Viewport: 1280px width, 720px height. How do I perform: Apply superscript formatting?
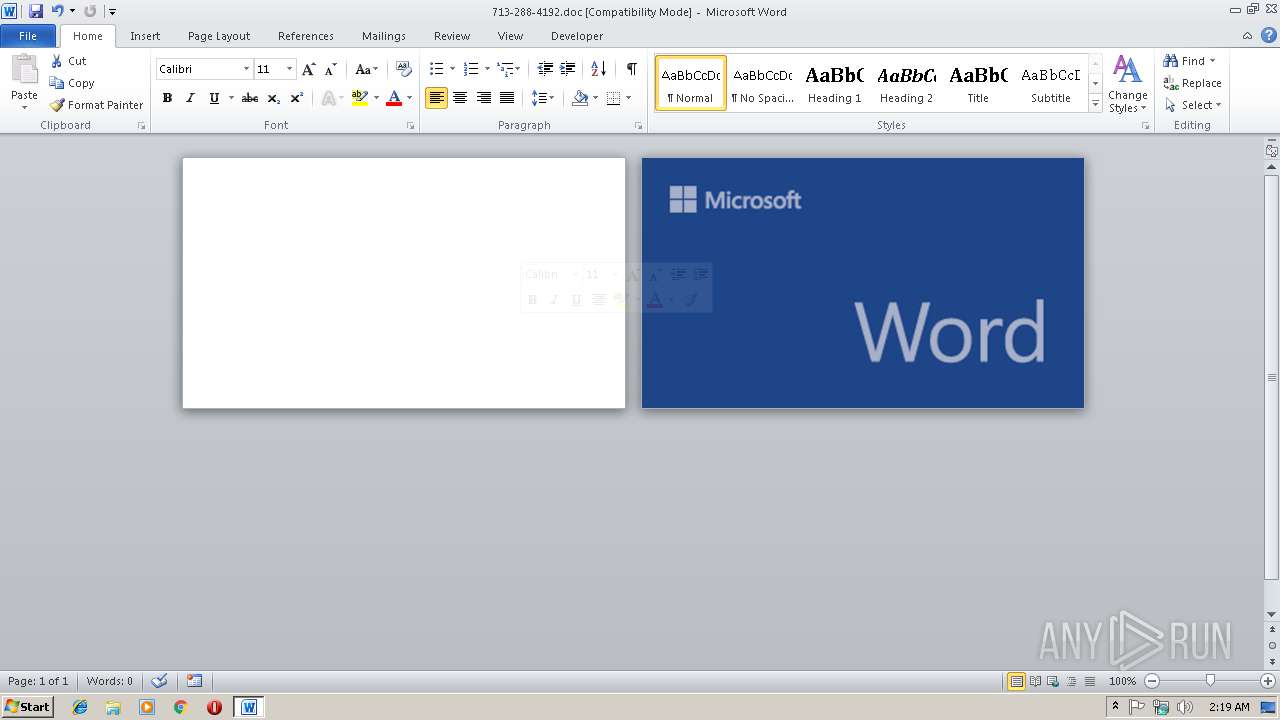[297, 98]
